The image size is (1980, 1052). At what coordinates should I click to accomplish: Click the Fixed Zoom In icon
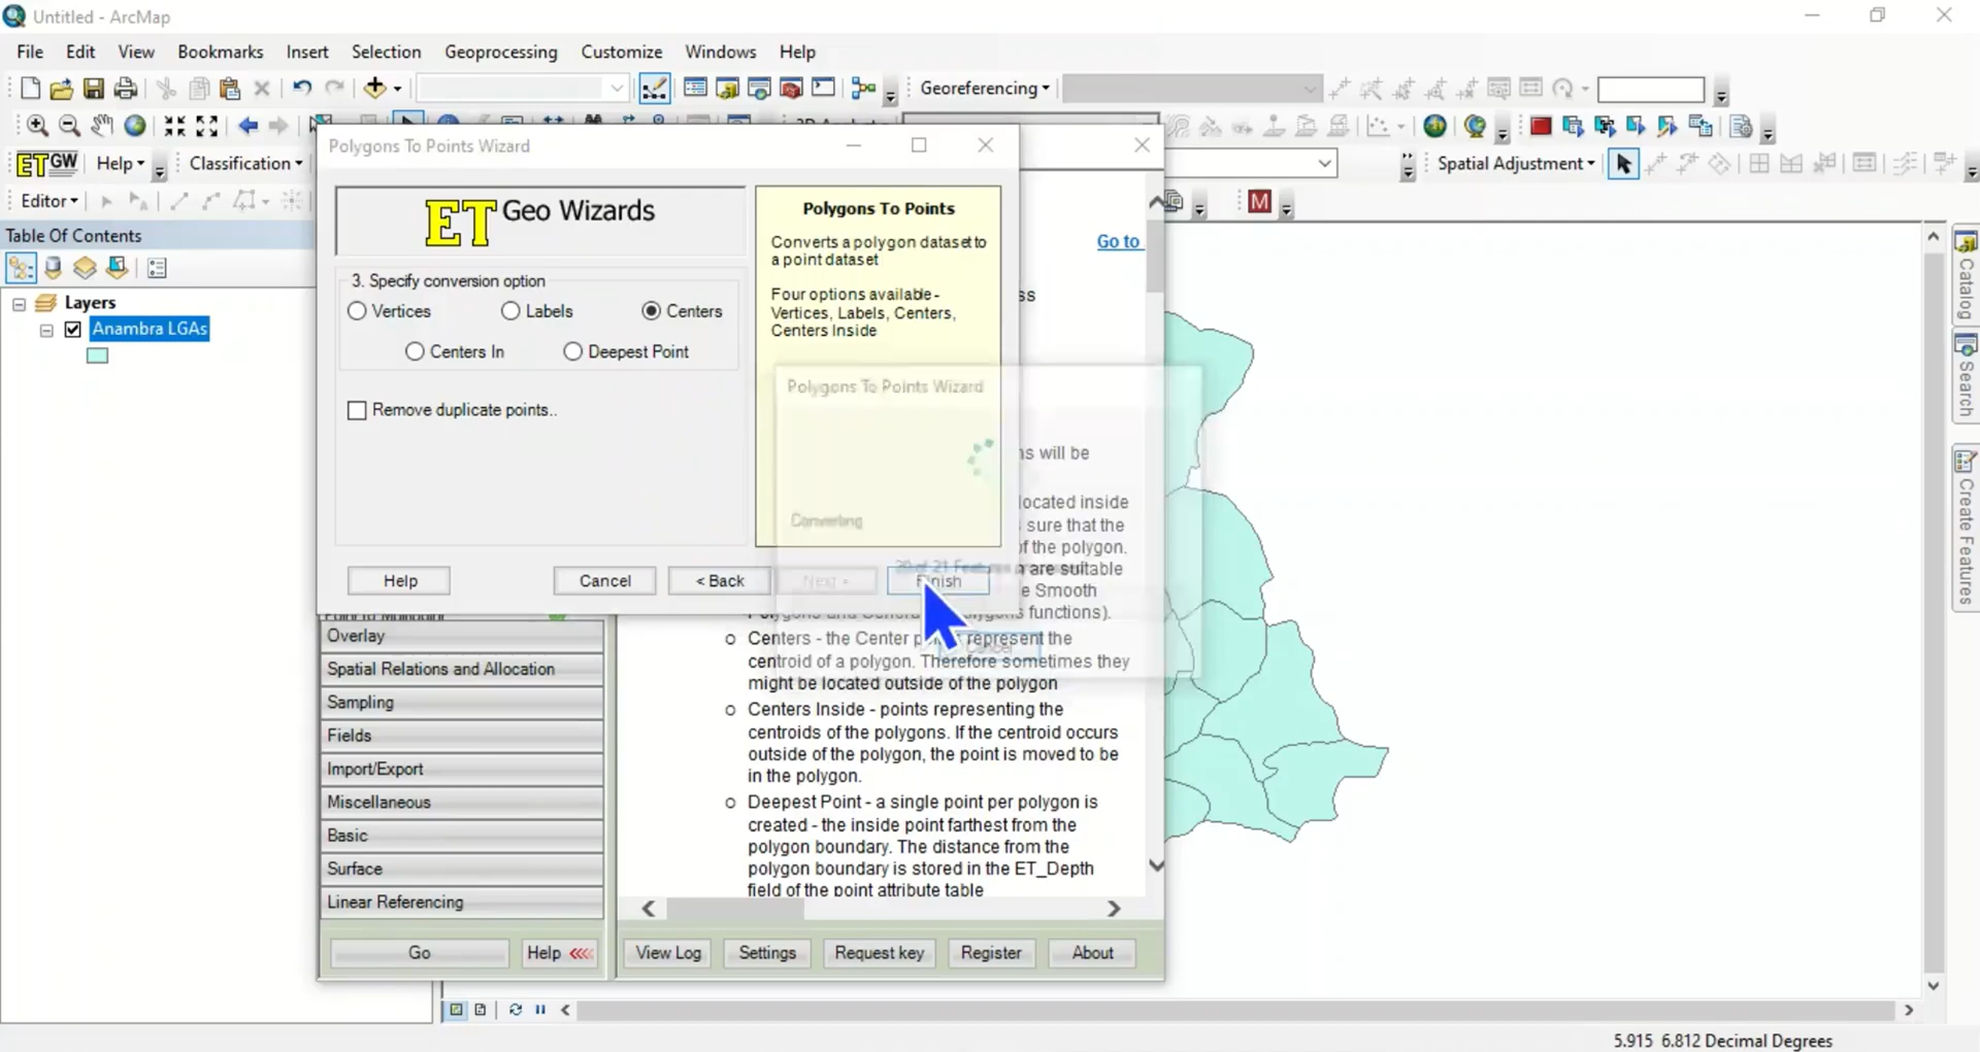tap(175, 126)
